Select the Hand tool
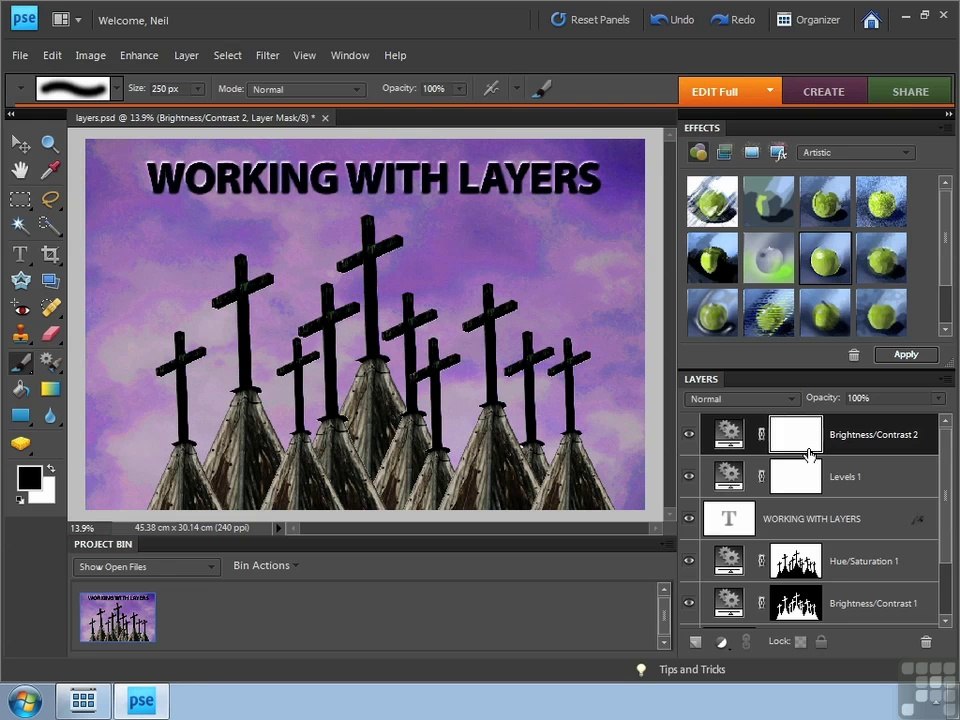The image size is (960, 720). click(20, 171)
